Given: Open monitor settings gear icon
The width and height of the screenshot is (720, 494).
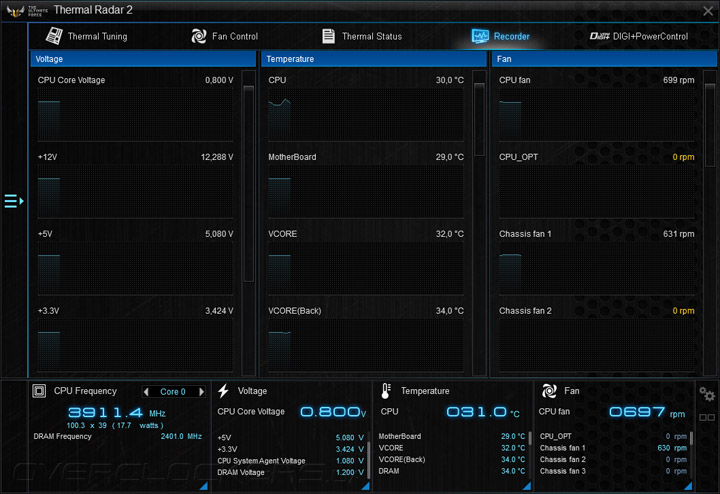Looking at the screenshot, I should [x=707, y=394].
